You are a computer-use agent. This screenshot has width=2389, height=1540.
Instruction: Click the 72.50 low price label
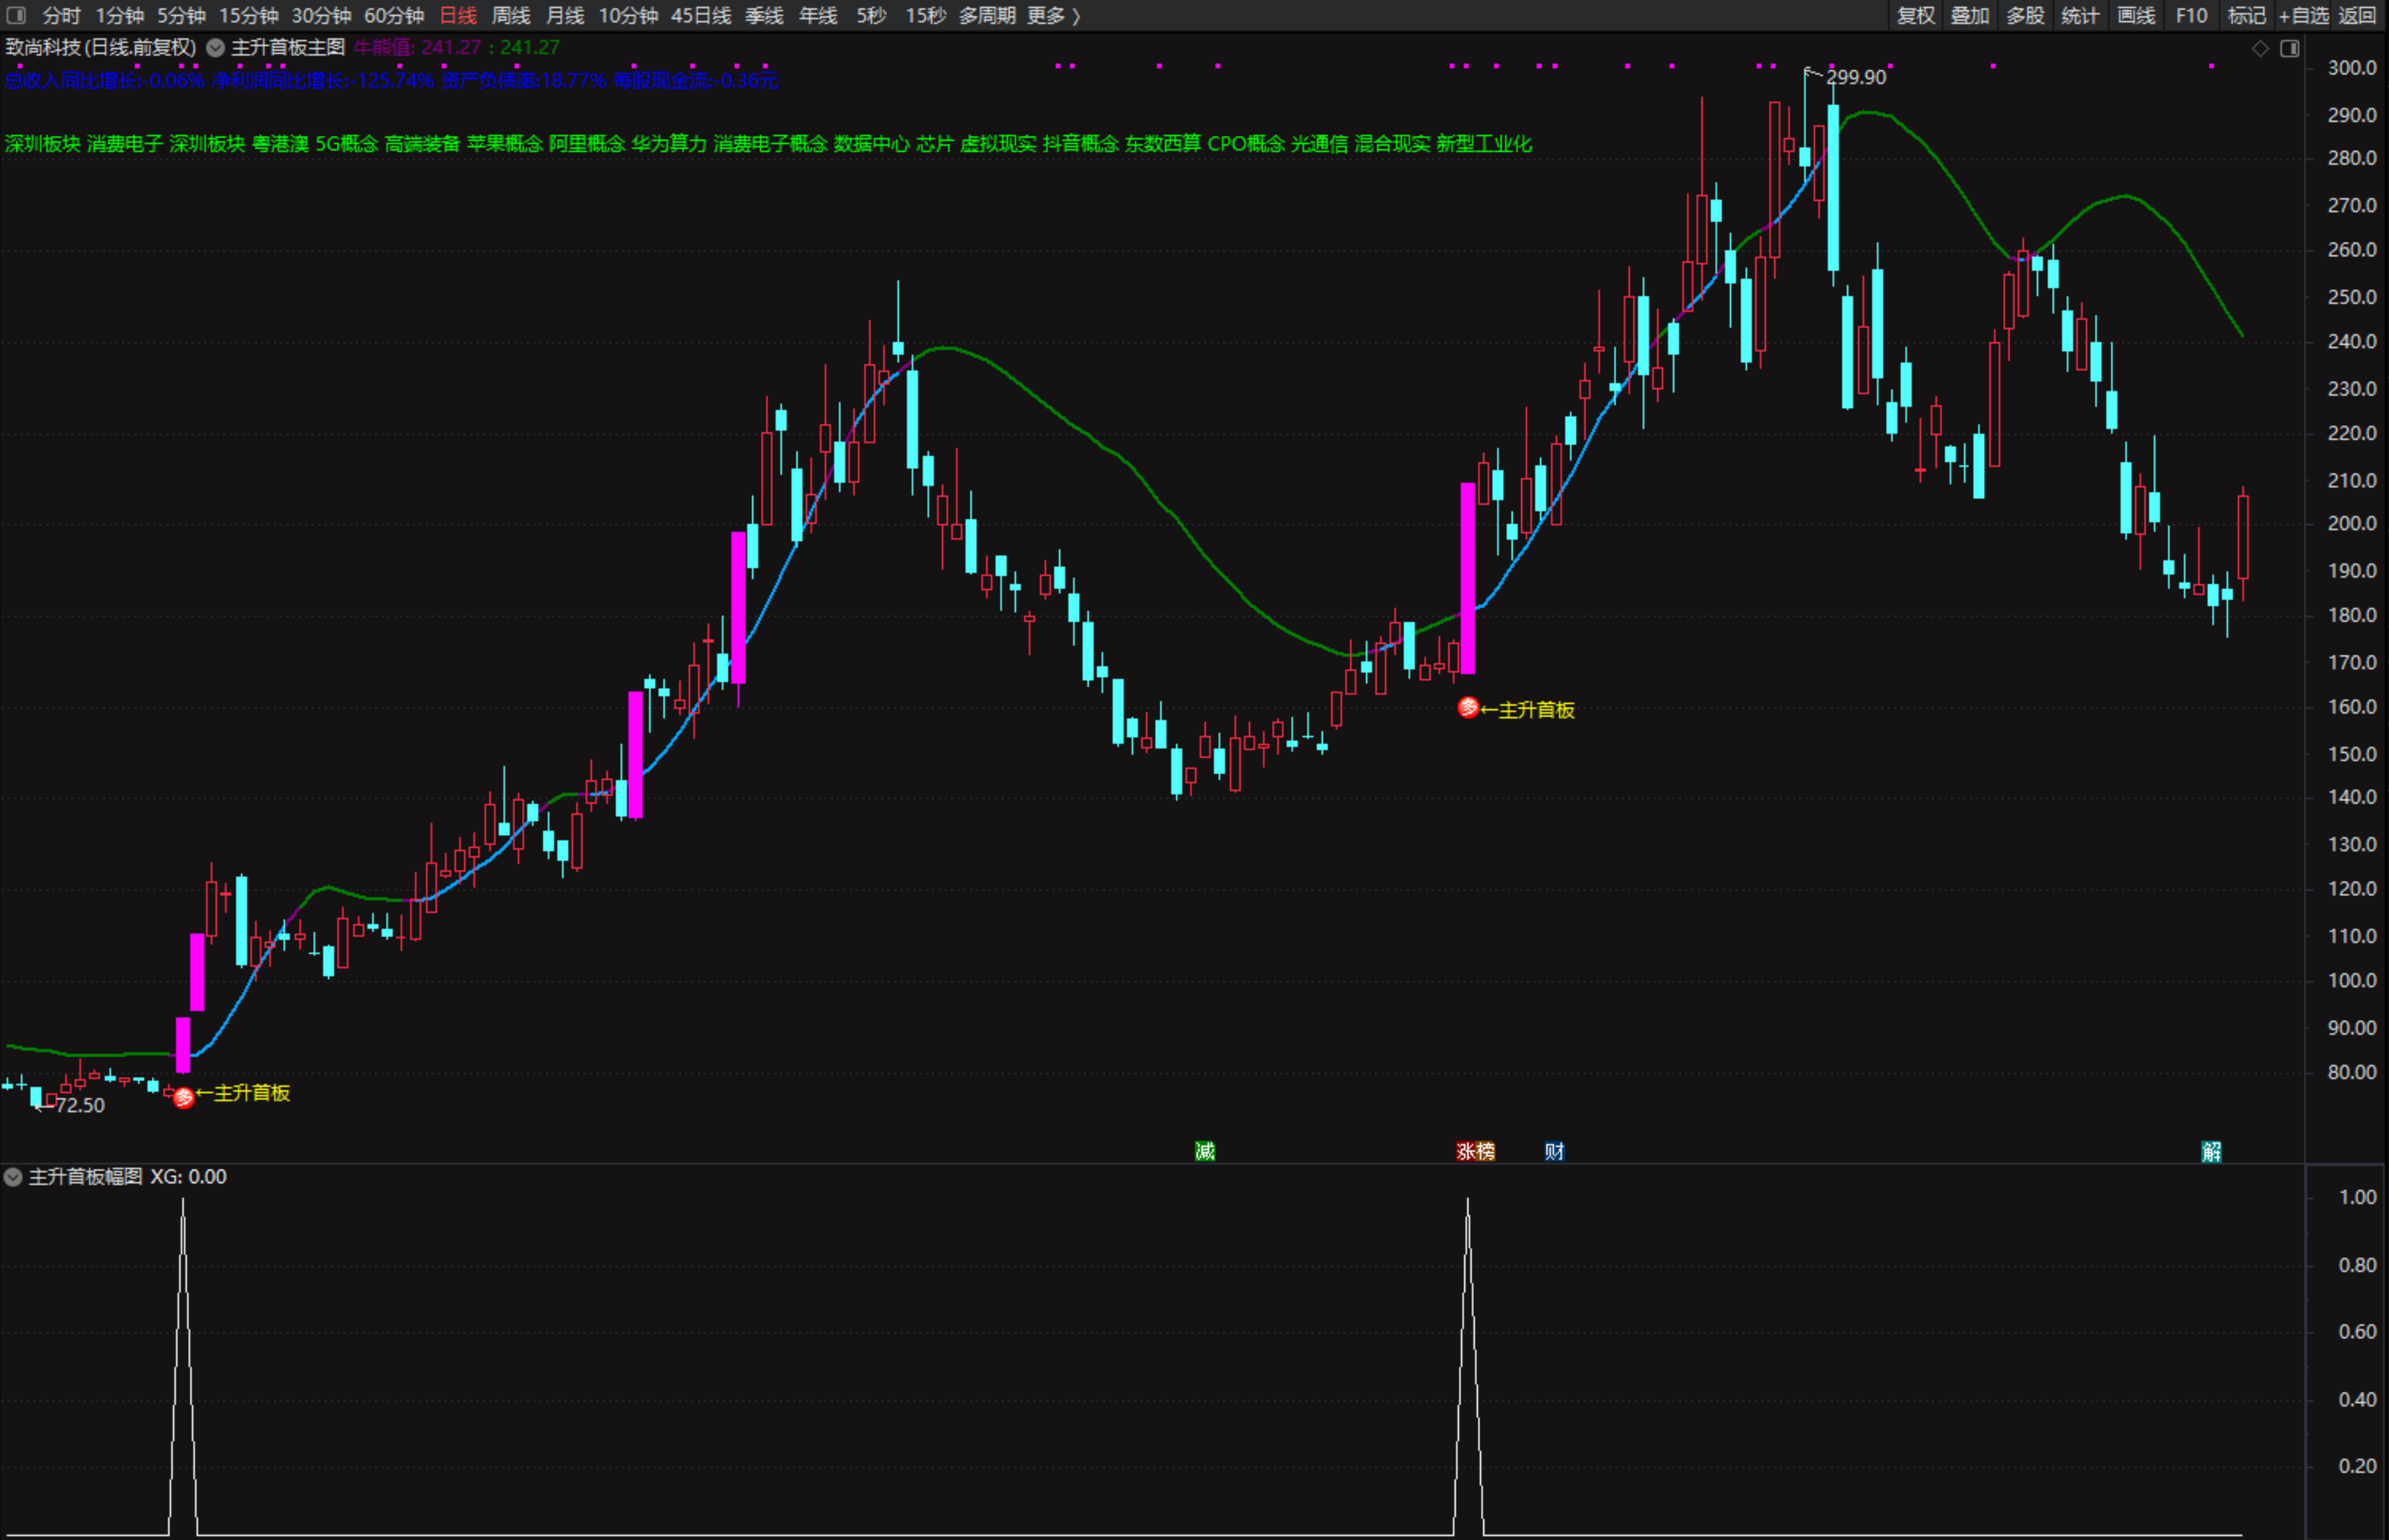tap(80, 1105)
